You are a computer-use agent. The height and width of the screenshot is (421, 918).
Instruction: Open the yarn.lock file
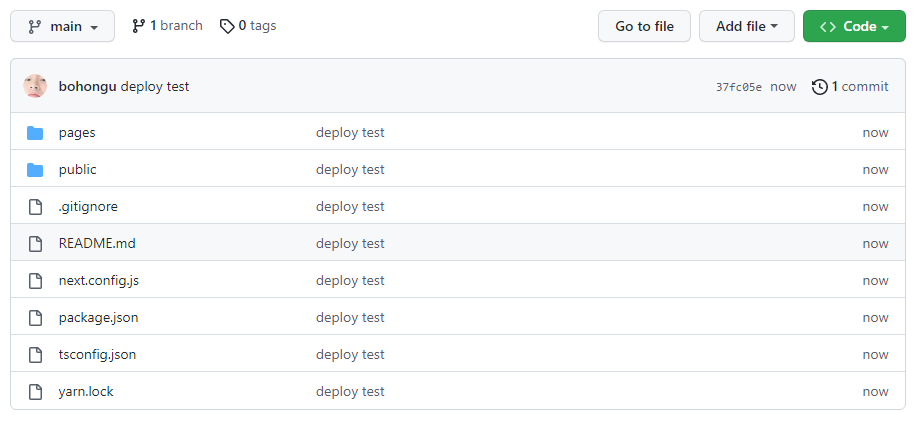(86, 391)
